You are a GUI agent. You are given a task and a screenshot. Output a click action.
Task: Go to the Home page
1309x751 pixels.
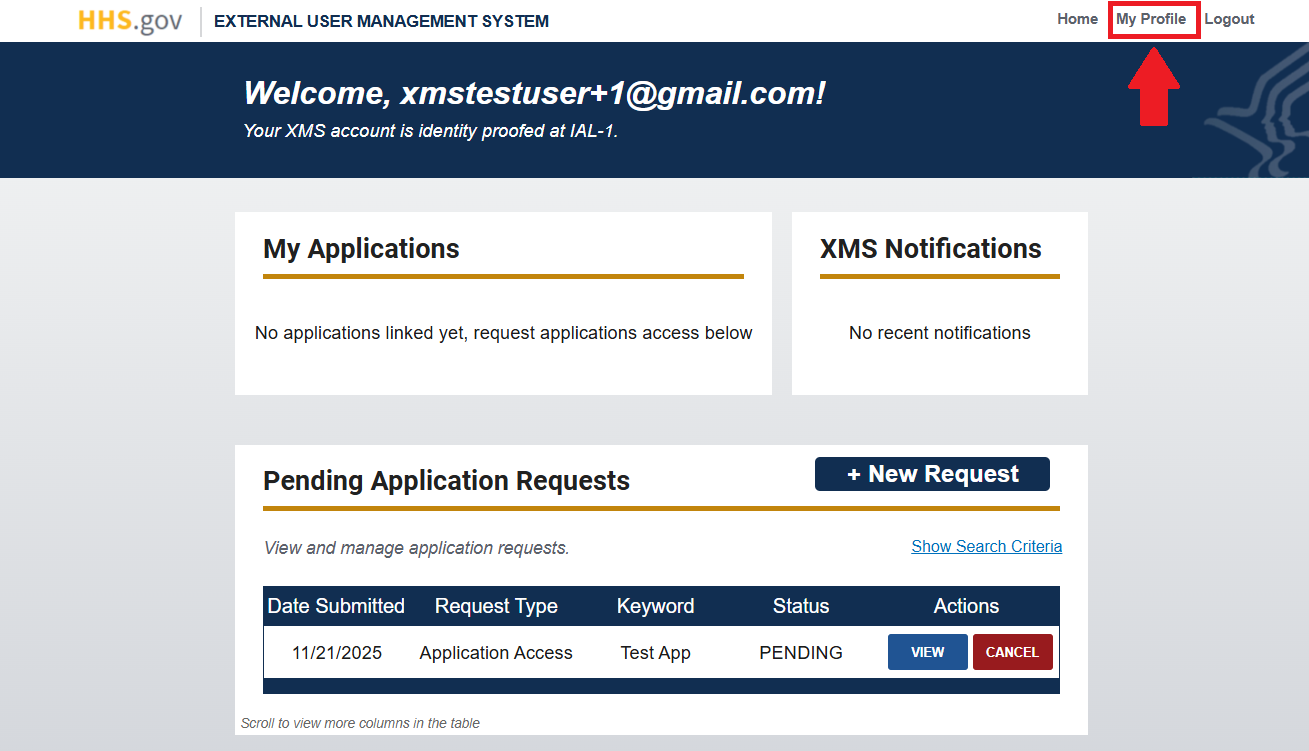[x=1077, y=19]
